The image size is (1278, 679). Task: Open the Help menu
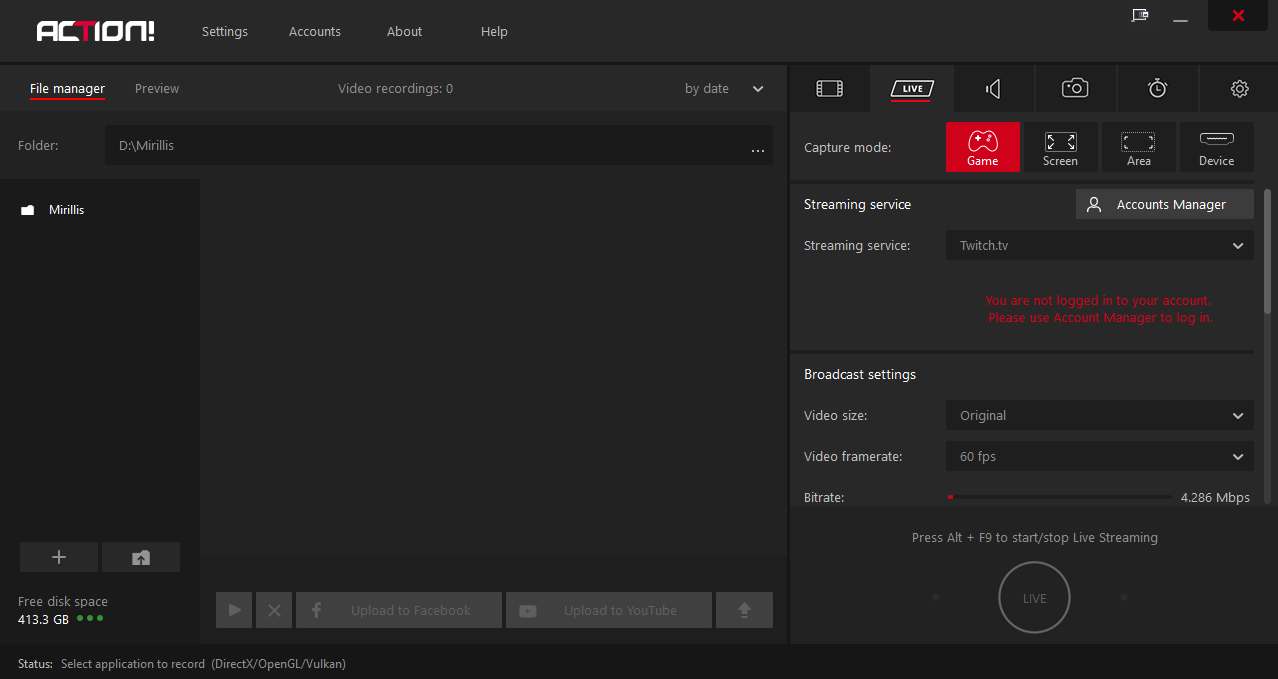(494, 31)
